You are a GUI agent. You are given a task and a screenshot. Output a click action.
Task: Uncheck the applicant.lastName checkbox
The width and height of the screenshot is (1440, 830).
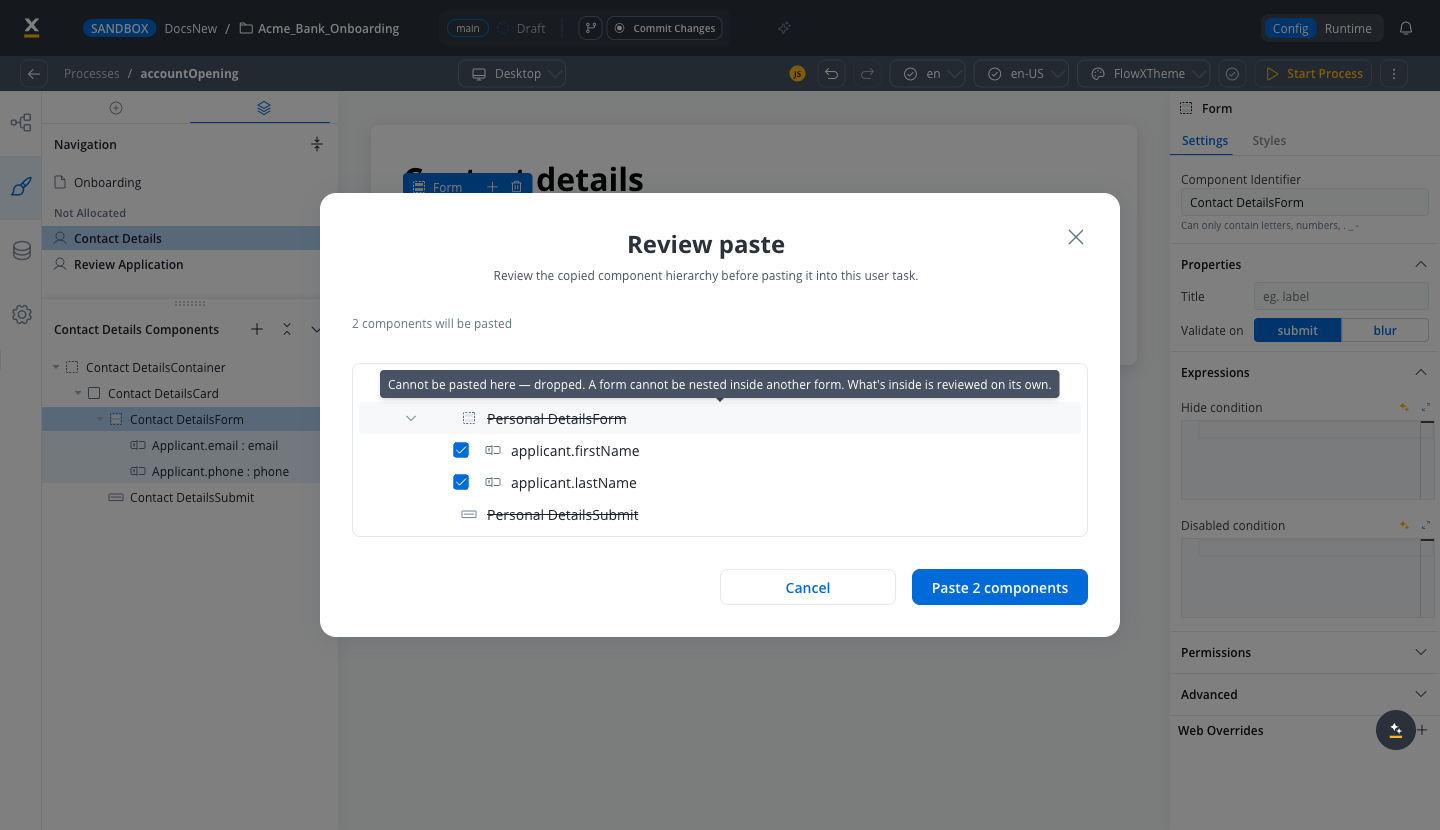click(x=461, y=483)
